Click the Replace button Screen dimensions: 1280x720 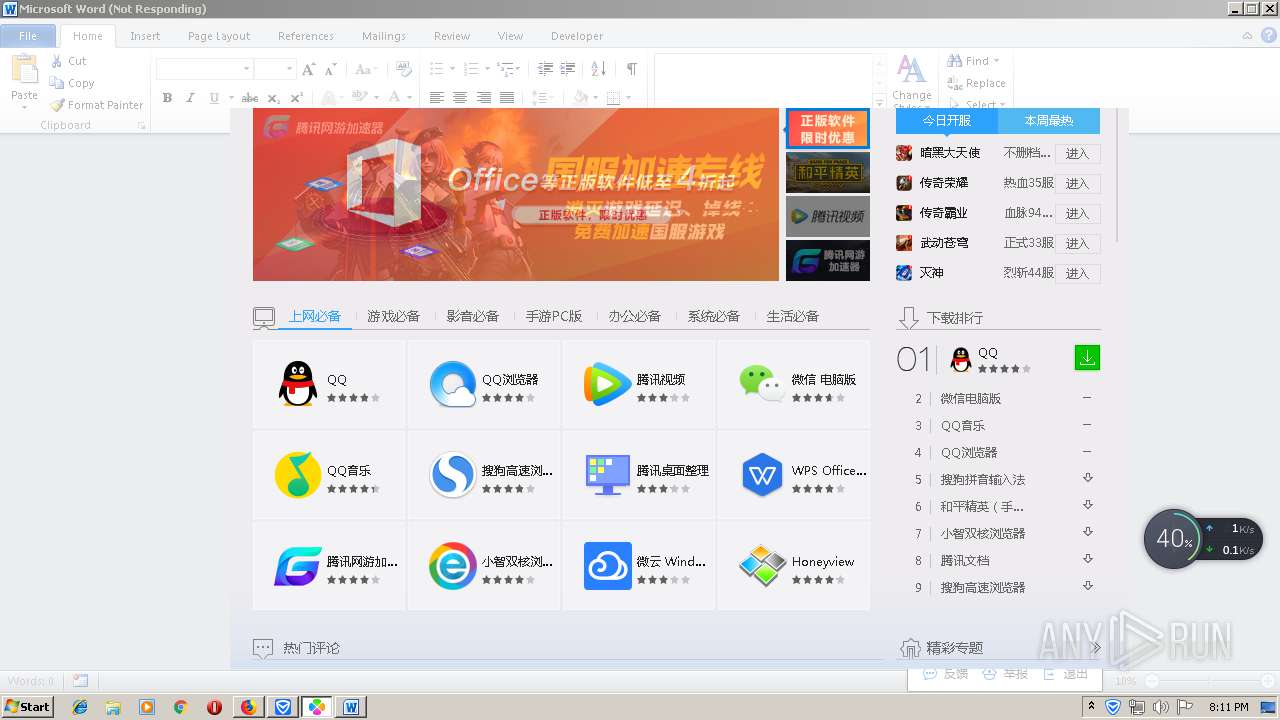(976, 83)
